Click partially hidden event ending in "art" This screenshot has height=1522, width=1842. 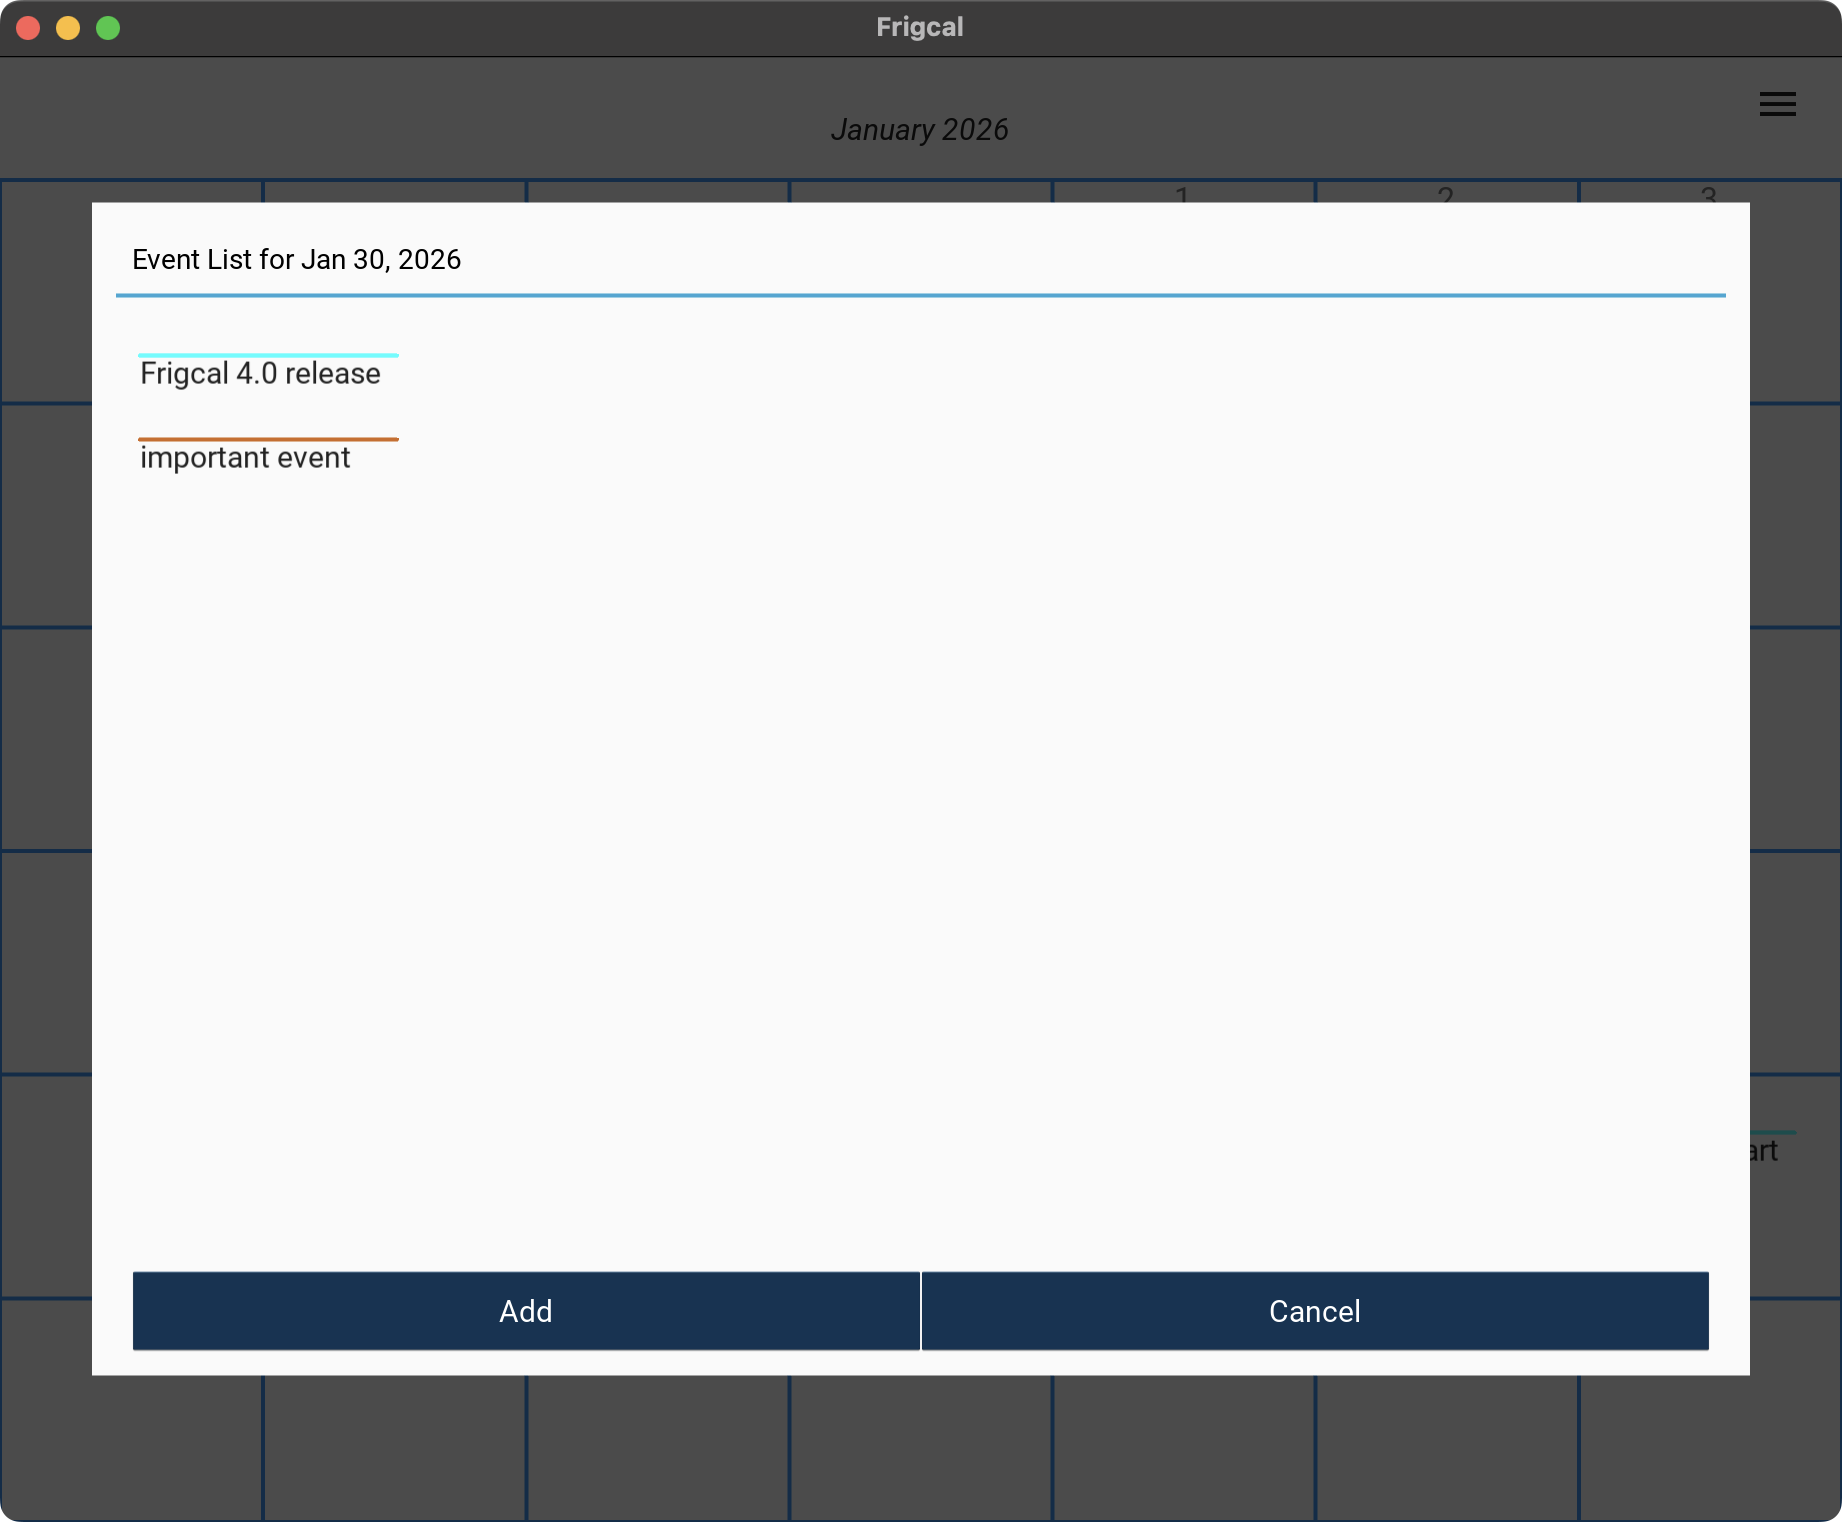point(1766,1151)
